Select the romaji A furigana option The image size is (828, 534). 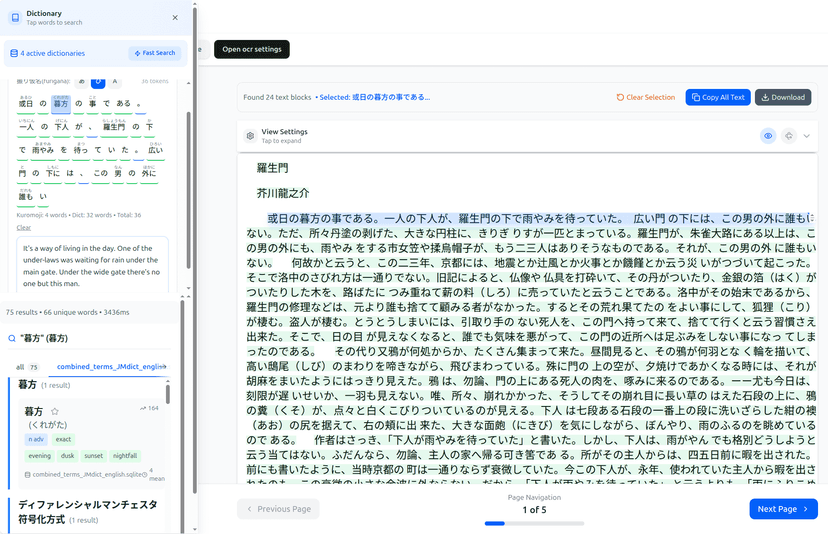click(115, 81)
